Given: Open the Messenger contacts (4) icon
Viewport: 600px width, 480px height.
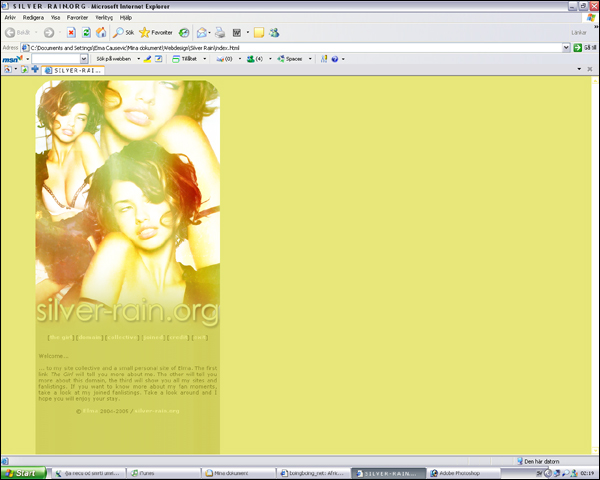Looking at the screenshot, I should [255, 59].
